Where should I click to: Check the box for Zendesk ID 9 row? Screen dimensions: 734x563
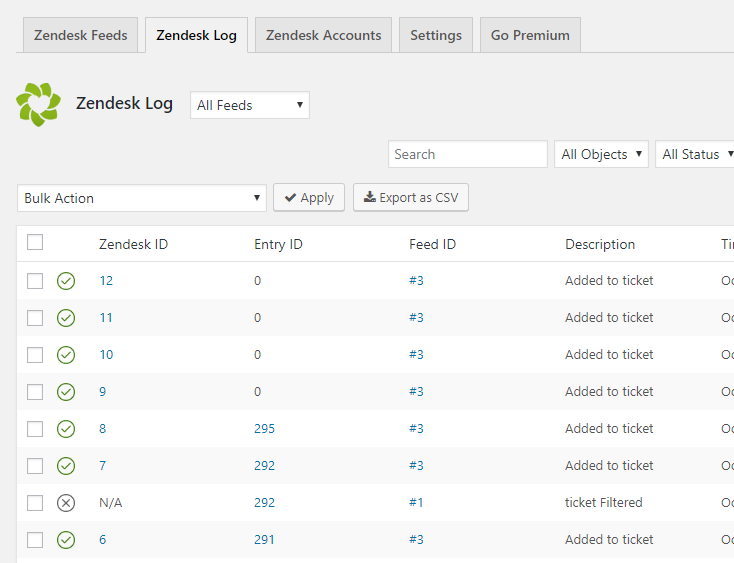tap(35, 392)
